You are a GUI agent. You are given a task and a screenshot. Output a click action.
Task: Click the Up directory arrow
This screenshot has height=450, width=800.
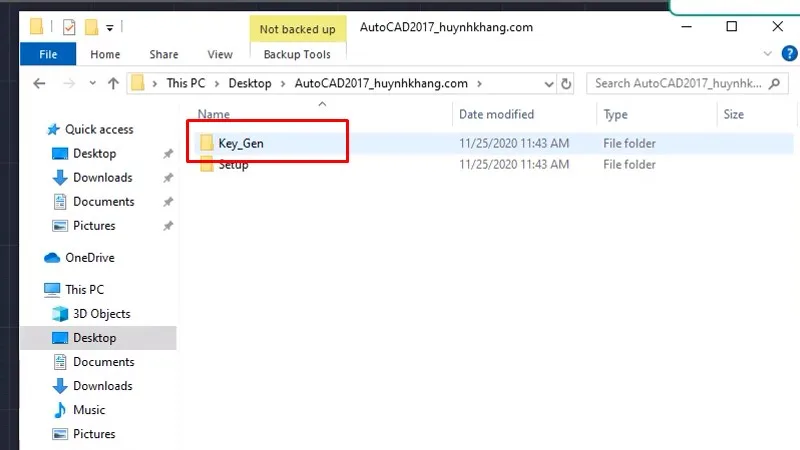point(113,84)
